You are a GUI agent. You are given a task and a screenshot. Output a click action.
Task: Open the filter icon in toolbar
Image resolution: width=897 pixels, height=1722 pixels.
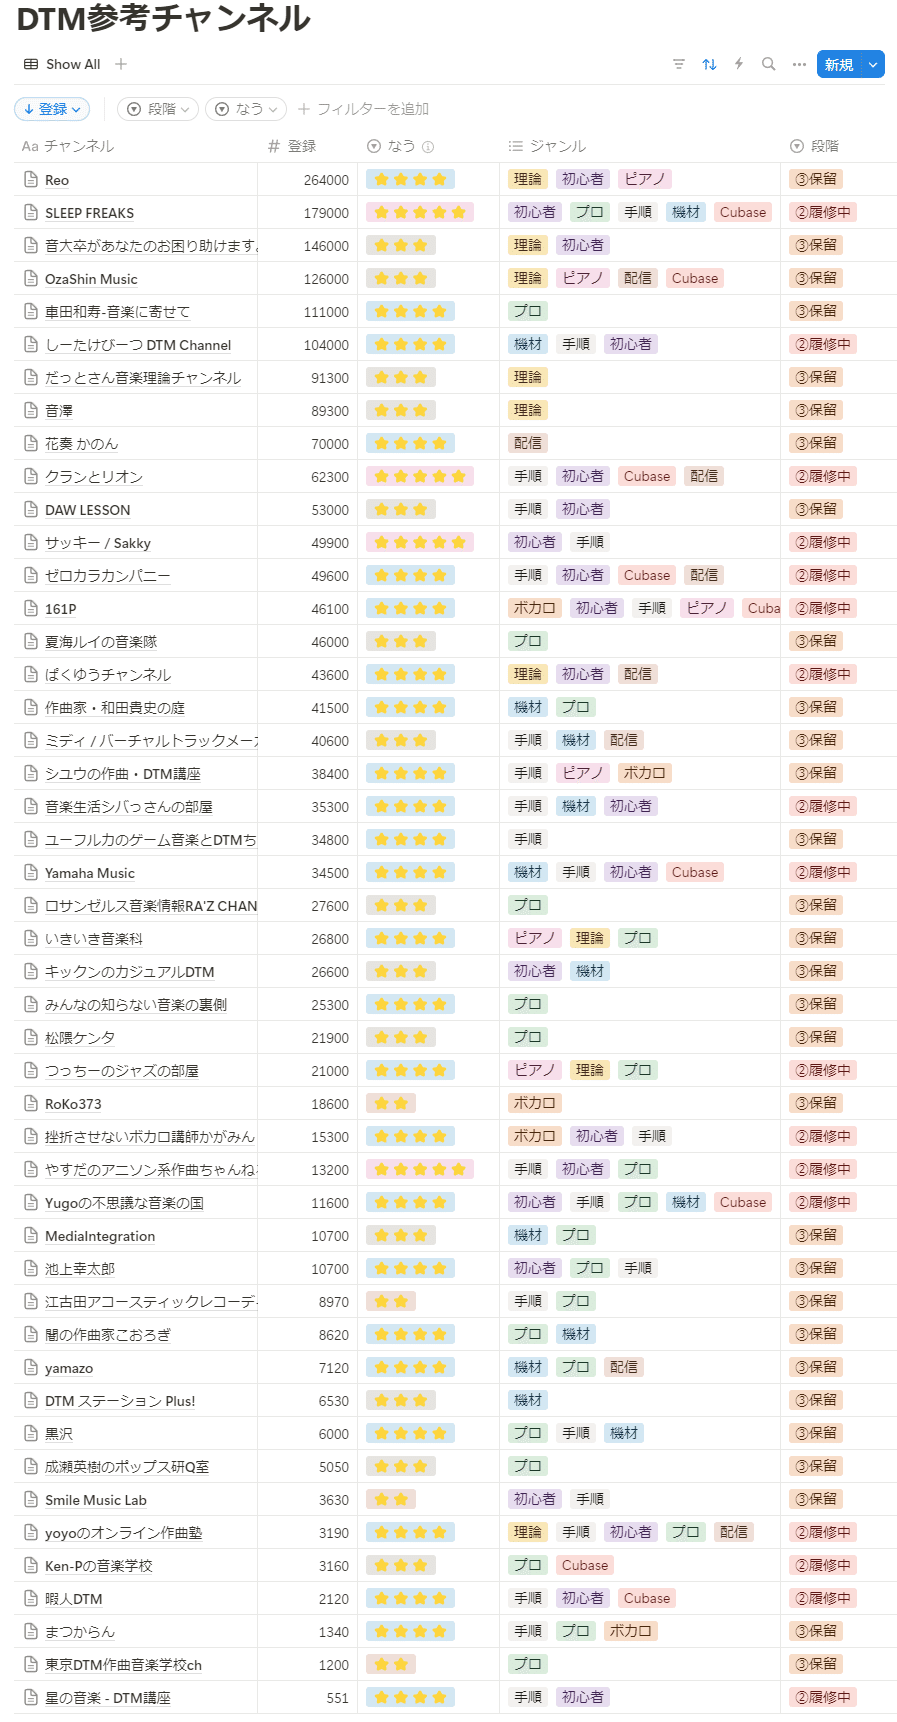[x=679, y=64]
